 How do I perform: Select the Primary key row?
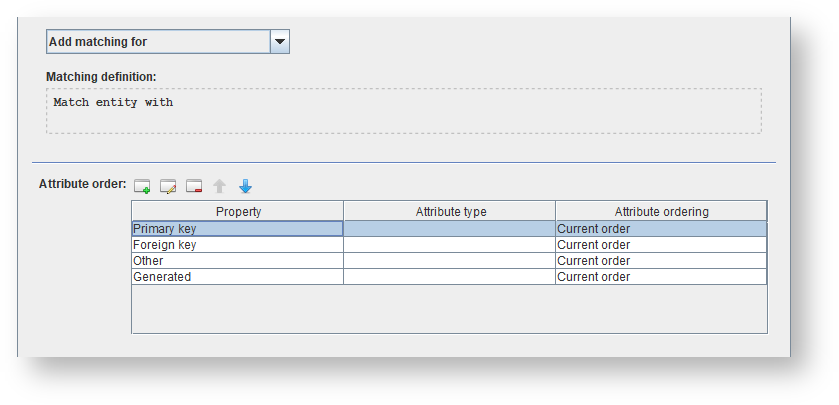coord(237,229)
